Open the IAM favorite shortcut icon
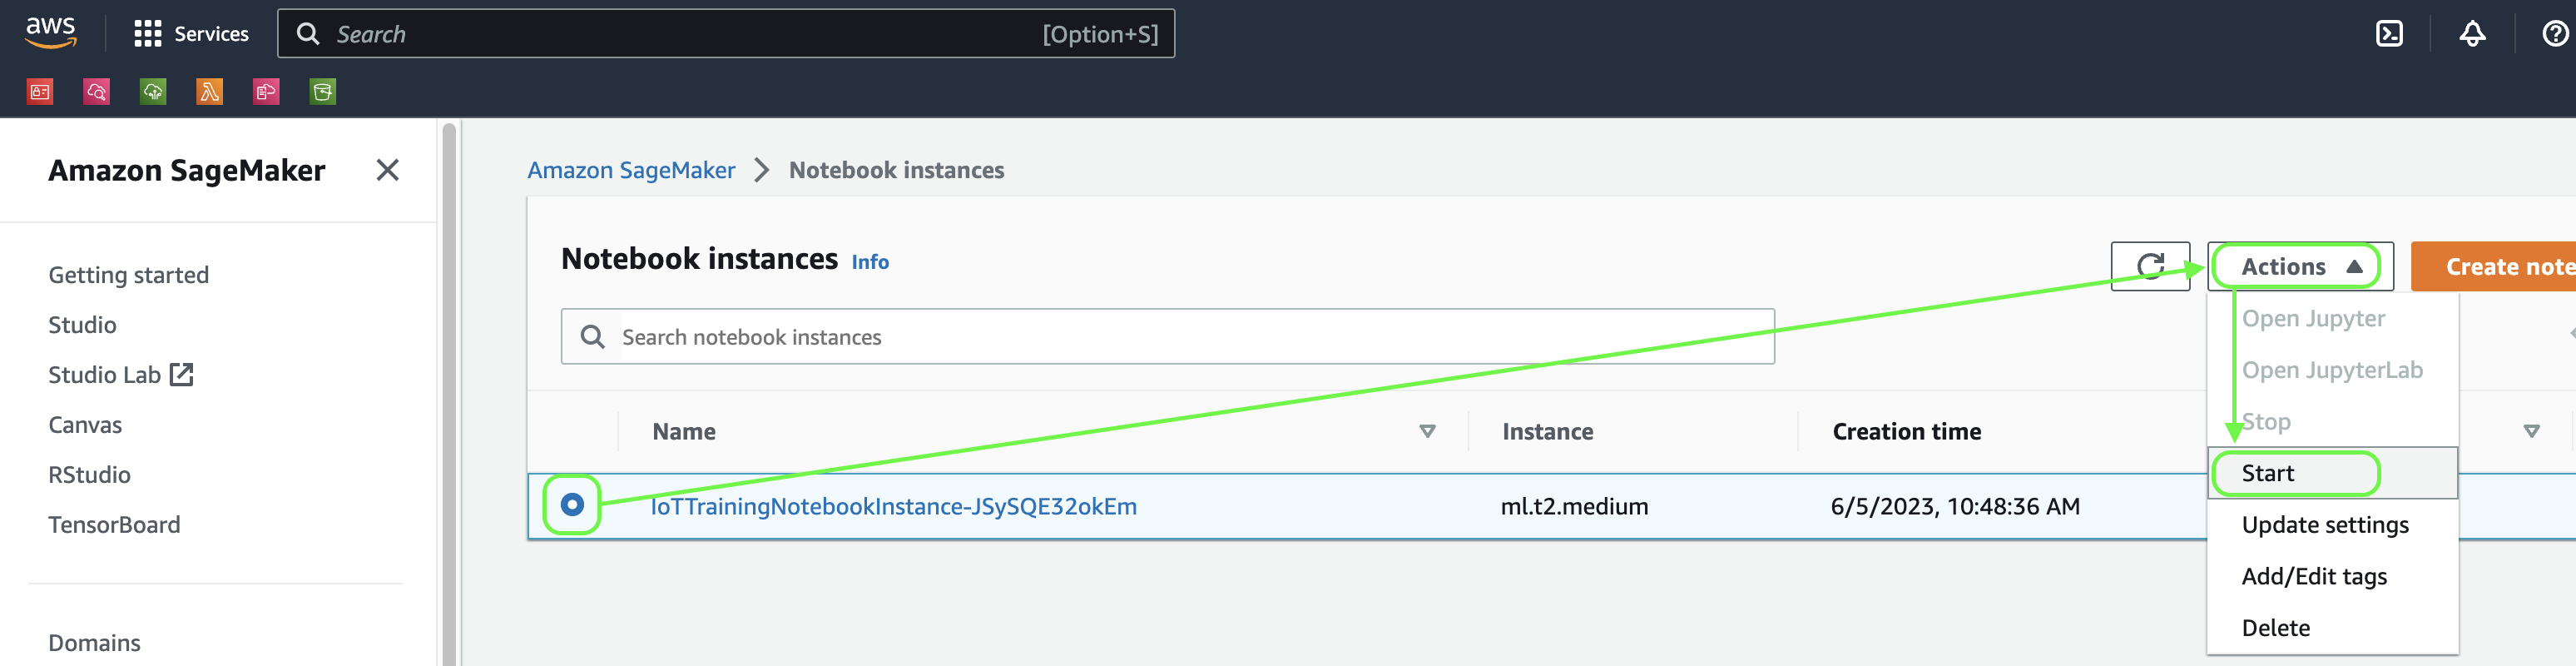This screenshot has height=666, width=2576. (x=40, y=92)
